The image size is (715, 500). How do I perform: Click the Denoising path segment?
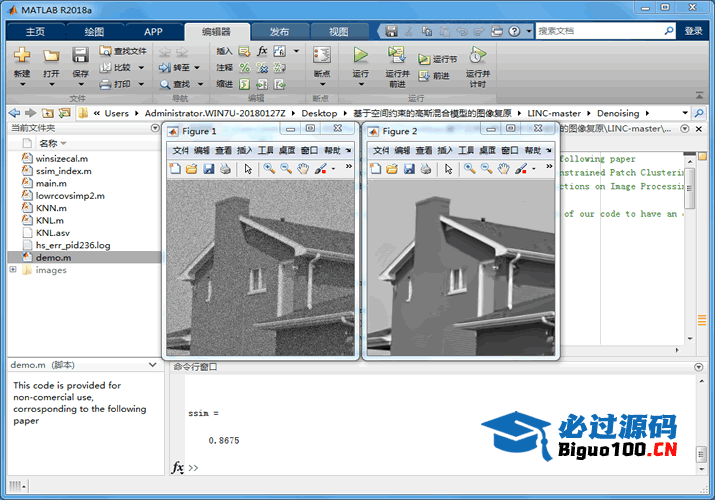coord(618,113)
